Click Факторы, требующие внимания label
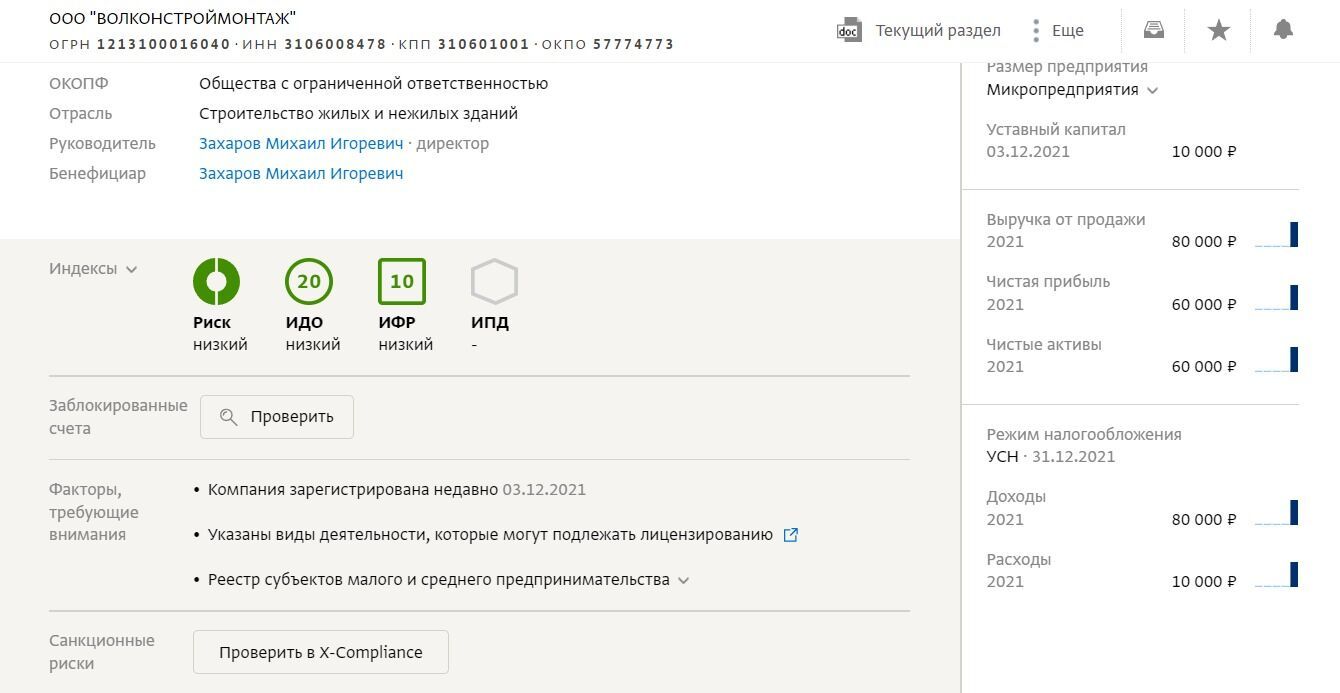The width and height of the screenshot is (1340, 693). click(94, 512)
